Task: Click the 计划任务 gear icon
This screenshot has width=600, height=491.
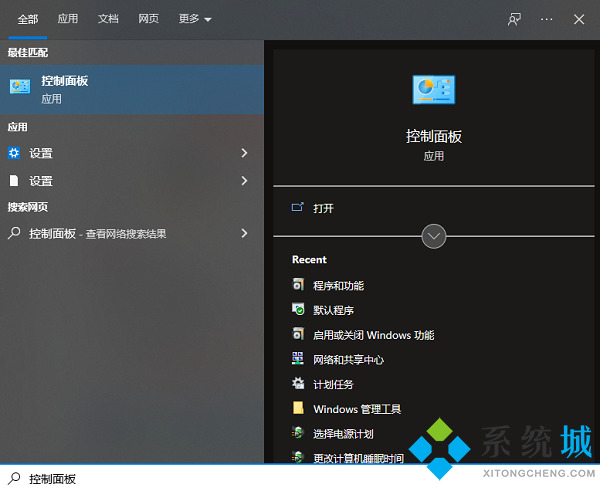Action: (x=298, y=383)
